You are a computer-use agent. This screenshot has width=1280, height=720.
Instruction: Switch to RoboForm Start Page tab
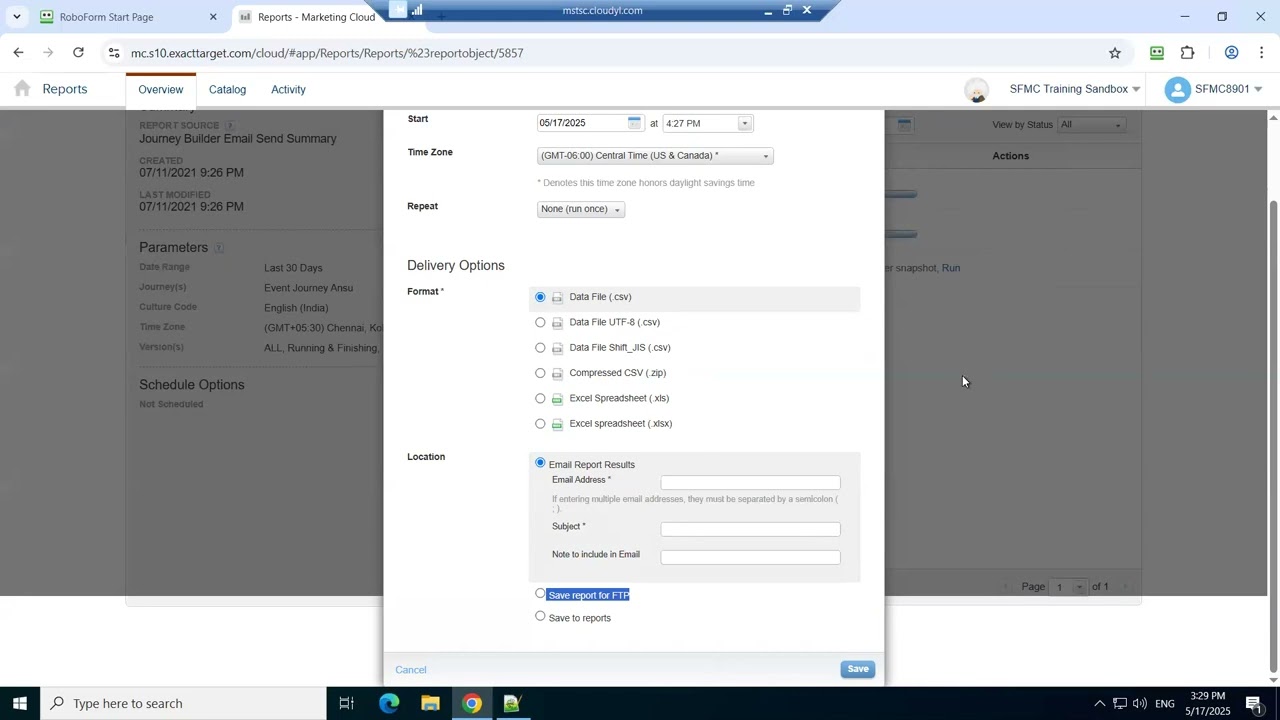pos(128,17)
